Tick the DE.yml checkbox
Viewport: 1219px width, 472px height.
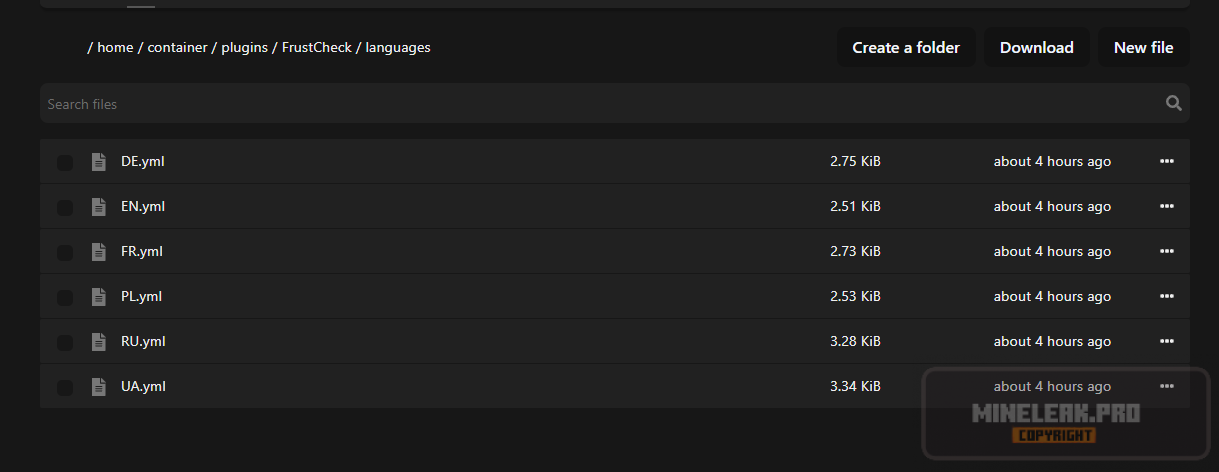click(65, 162)
